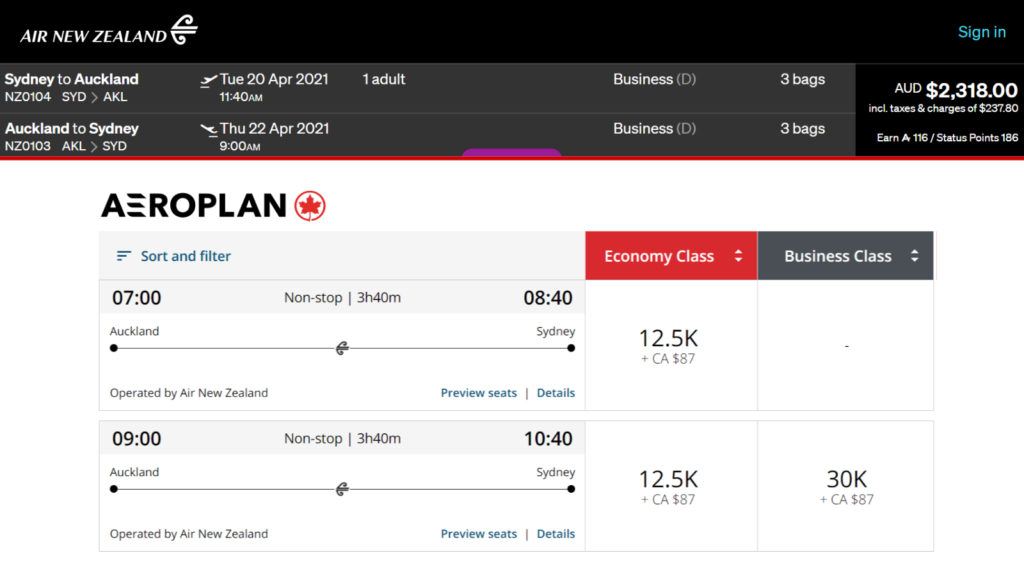The image size is (1024, 576).
Task: Open Details for the 07:00 flight
Action: pos(556,392)
